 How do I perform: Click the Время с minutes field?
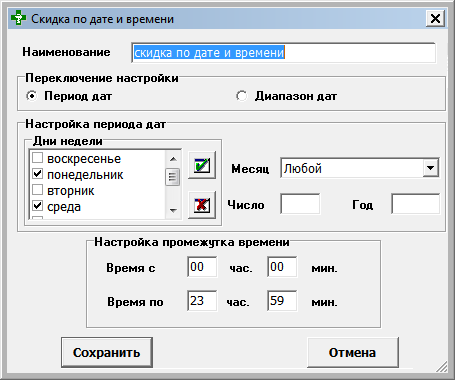coord(282,267)
